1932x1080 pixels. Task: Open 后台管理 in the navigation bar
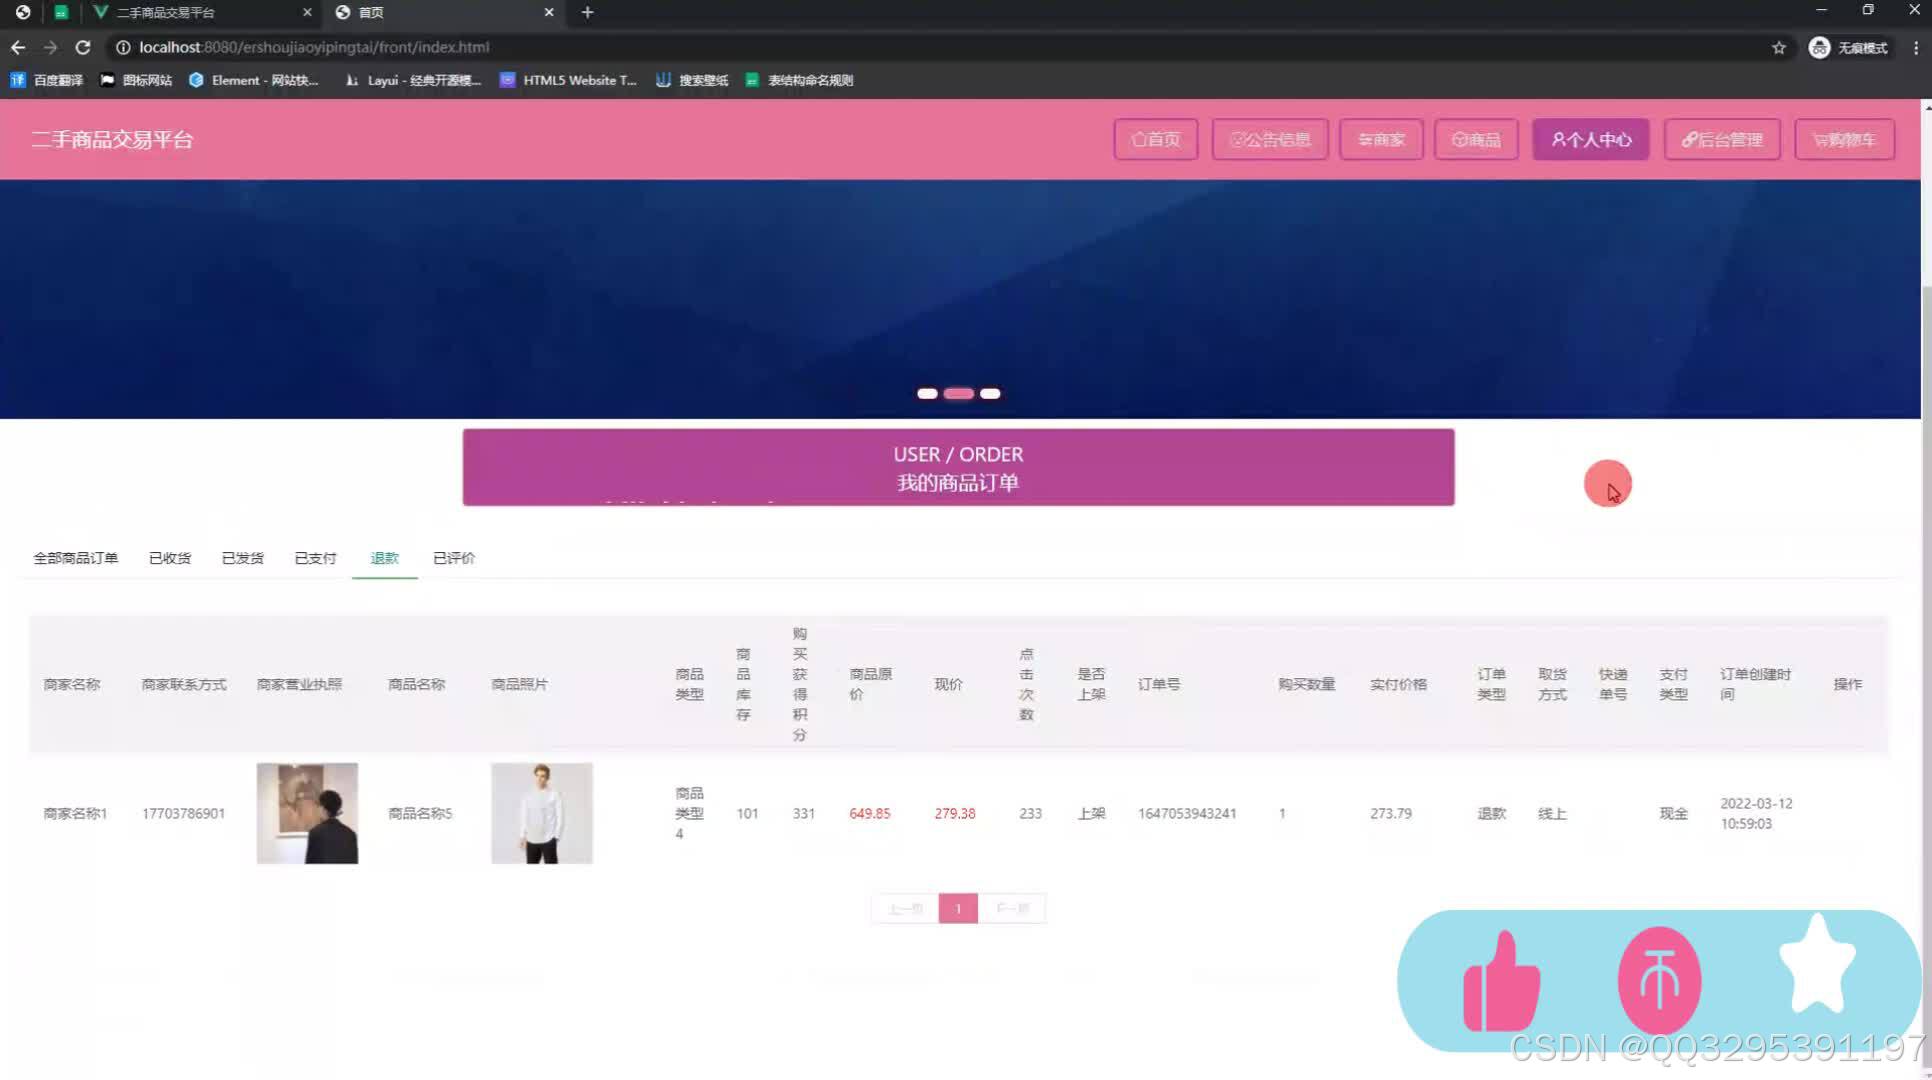[1722, 140]
